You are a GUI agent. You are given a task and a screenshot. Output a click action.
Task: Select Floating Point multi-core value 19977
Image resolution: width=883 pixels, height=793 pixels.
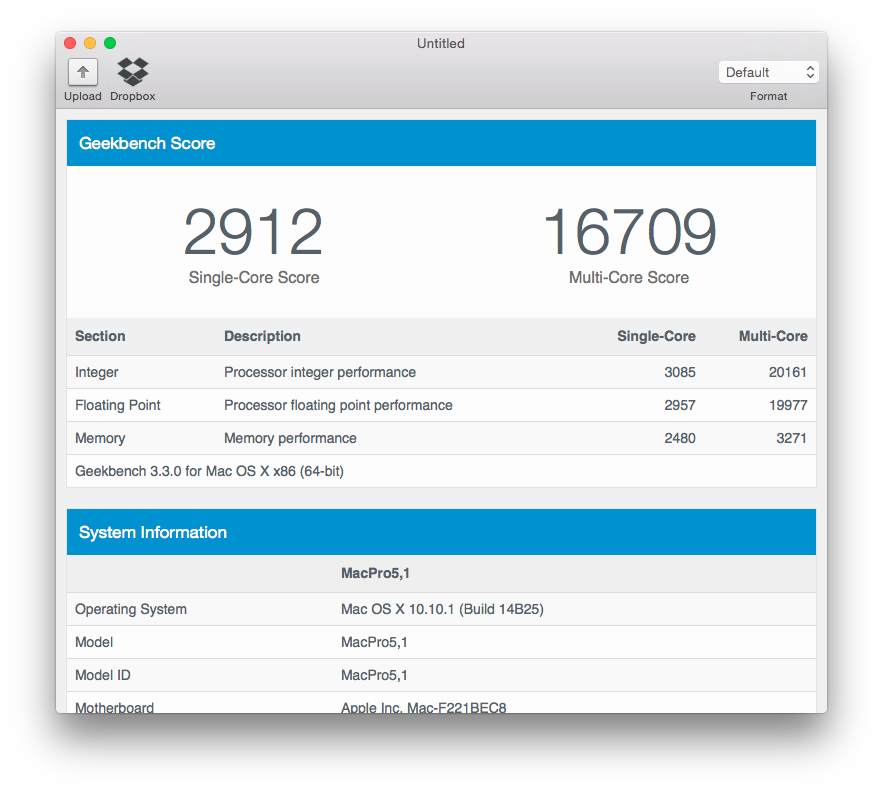click(x=788, y=406)
